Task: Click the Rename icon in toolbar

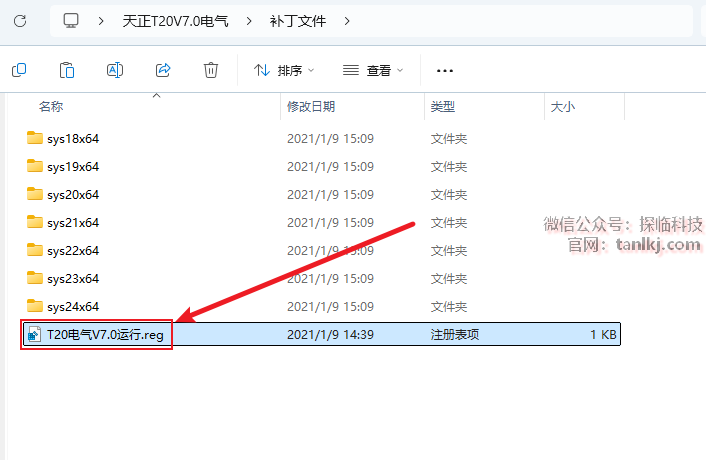Action: pos(114,70)
